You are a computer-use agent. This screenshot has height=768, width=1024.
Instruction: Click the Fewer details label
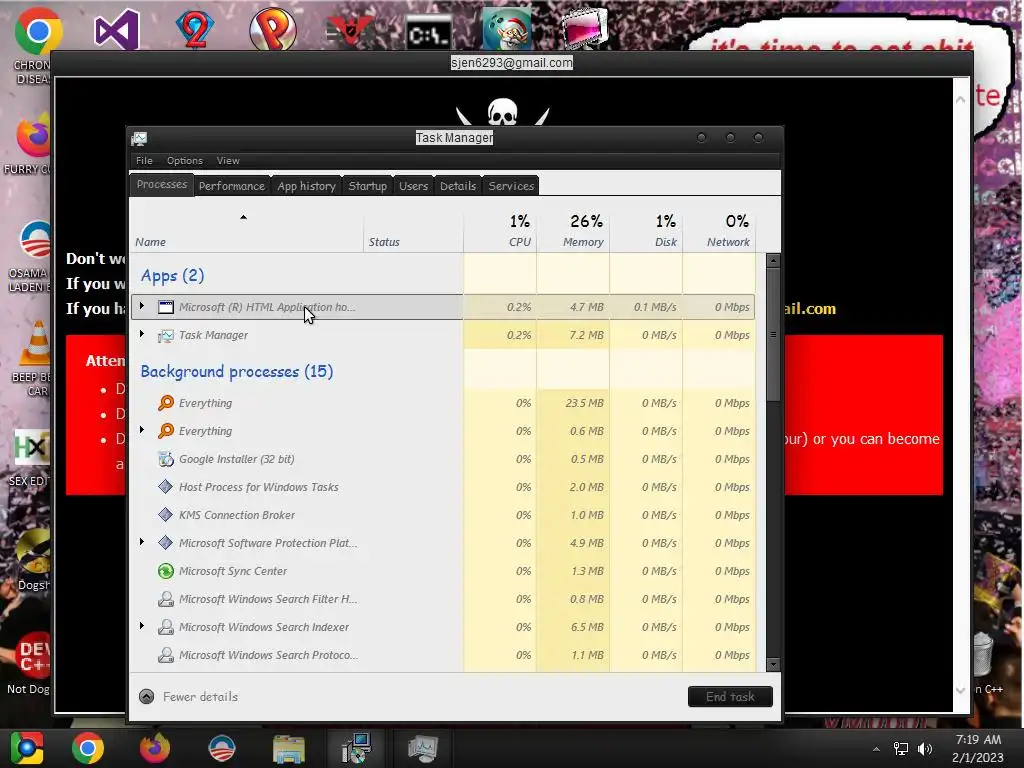tap(200, 697)
